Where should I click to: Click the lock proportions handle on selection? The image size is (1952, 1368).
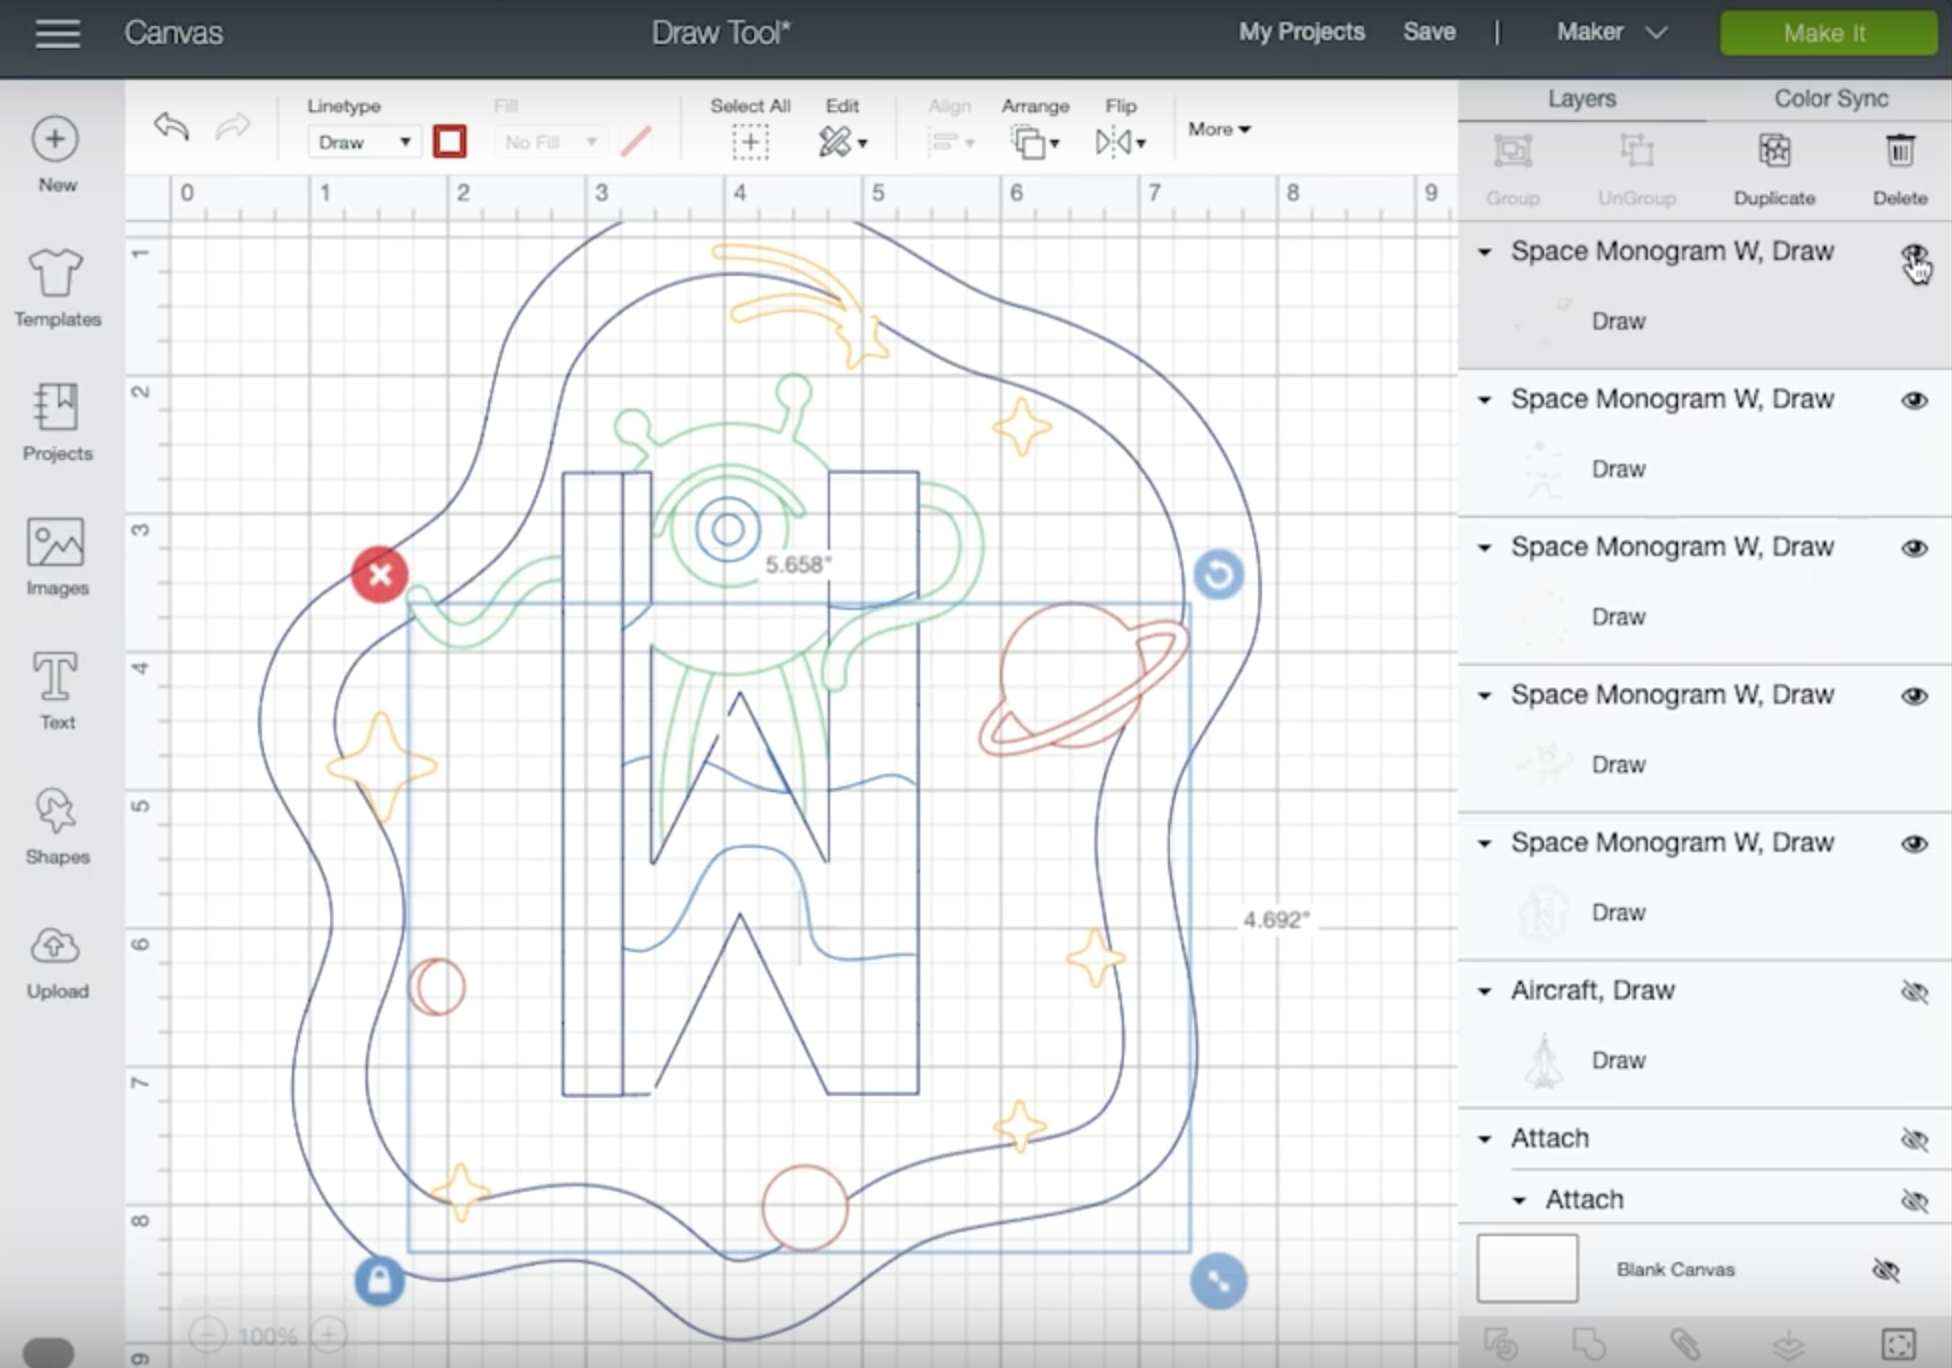pos(379,1281)
